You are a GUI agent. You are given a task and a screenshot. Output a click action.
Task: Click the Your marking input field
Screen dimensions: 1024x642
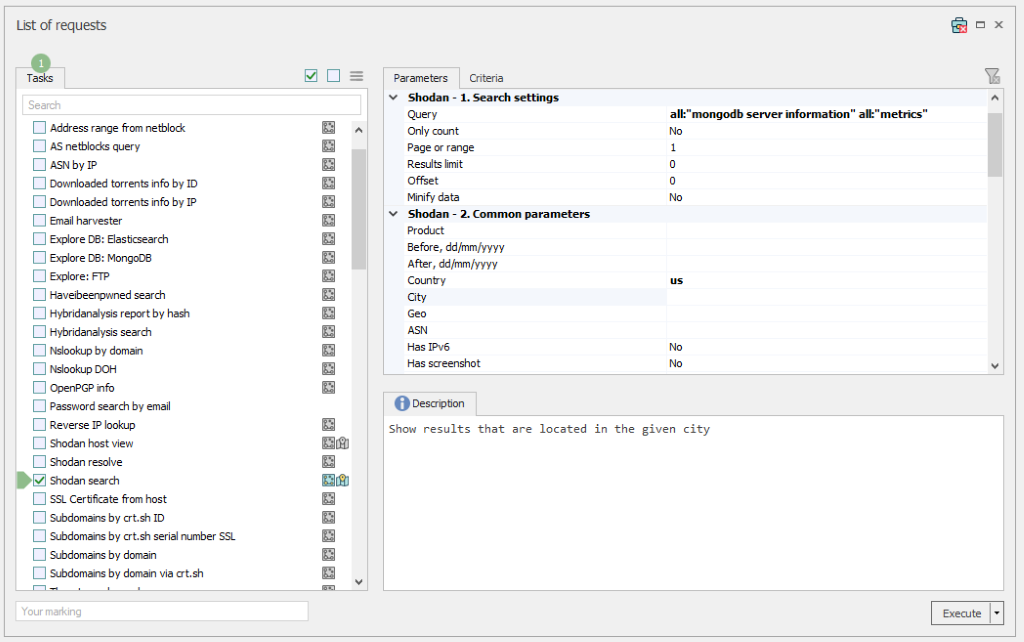coord(162,611)
